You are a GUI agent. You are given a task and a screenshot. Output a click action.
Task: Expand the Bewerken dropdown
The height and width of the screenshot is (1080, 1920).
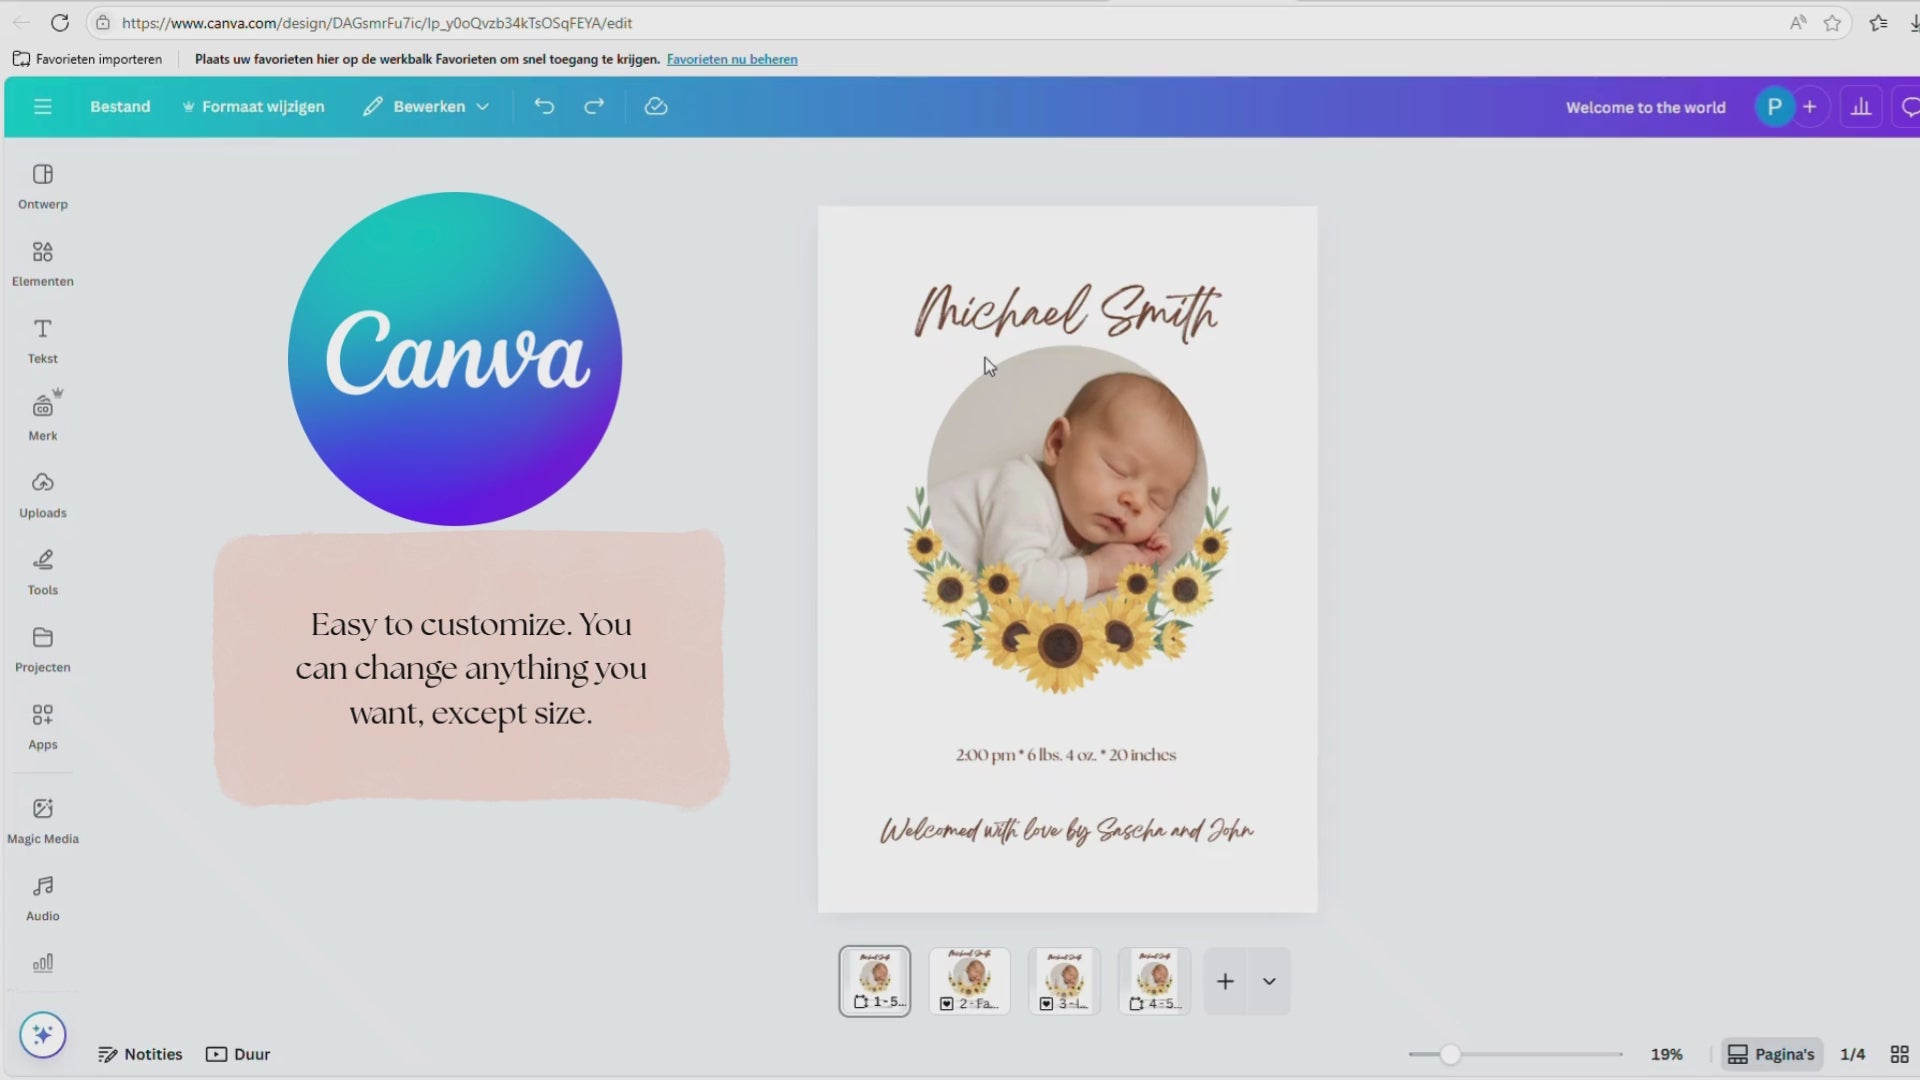click(x=426, y=106)
